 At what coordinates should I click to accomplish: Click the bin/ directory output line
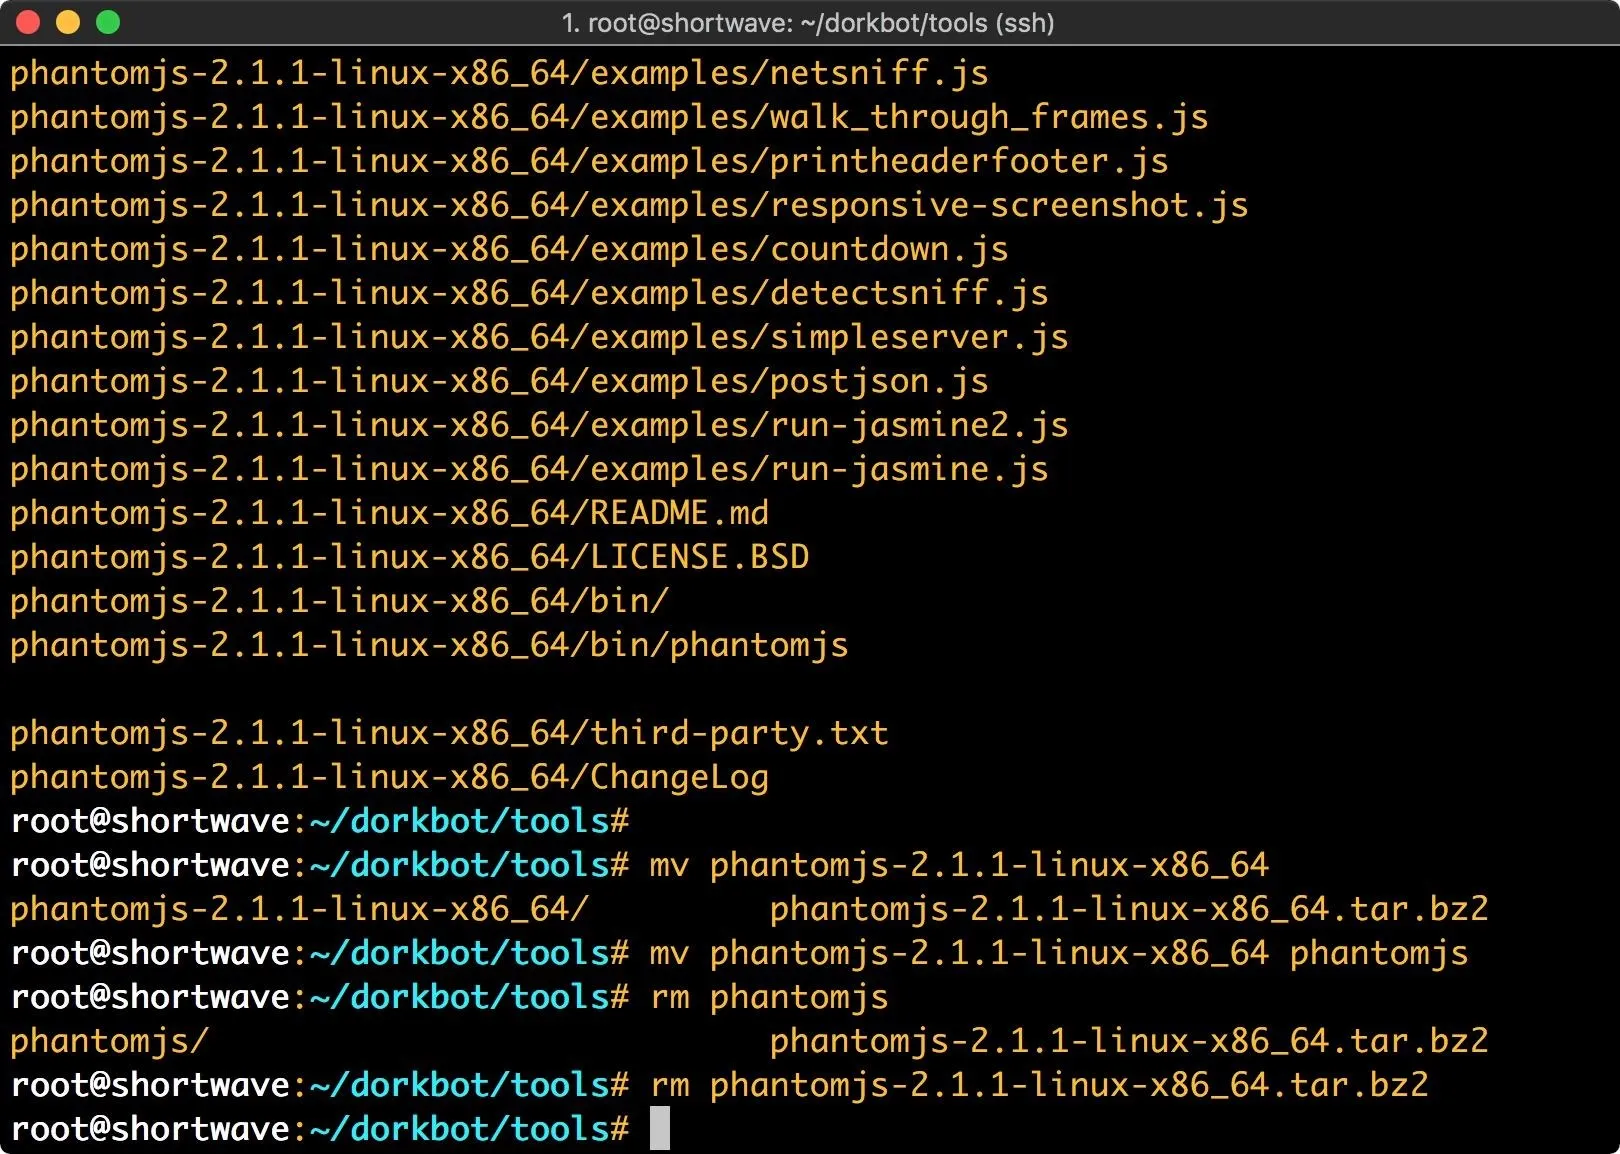pyautogui.click(x=339, y=601)
